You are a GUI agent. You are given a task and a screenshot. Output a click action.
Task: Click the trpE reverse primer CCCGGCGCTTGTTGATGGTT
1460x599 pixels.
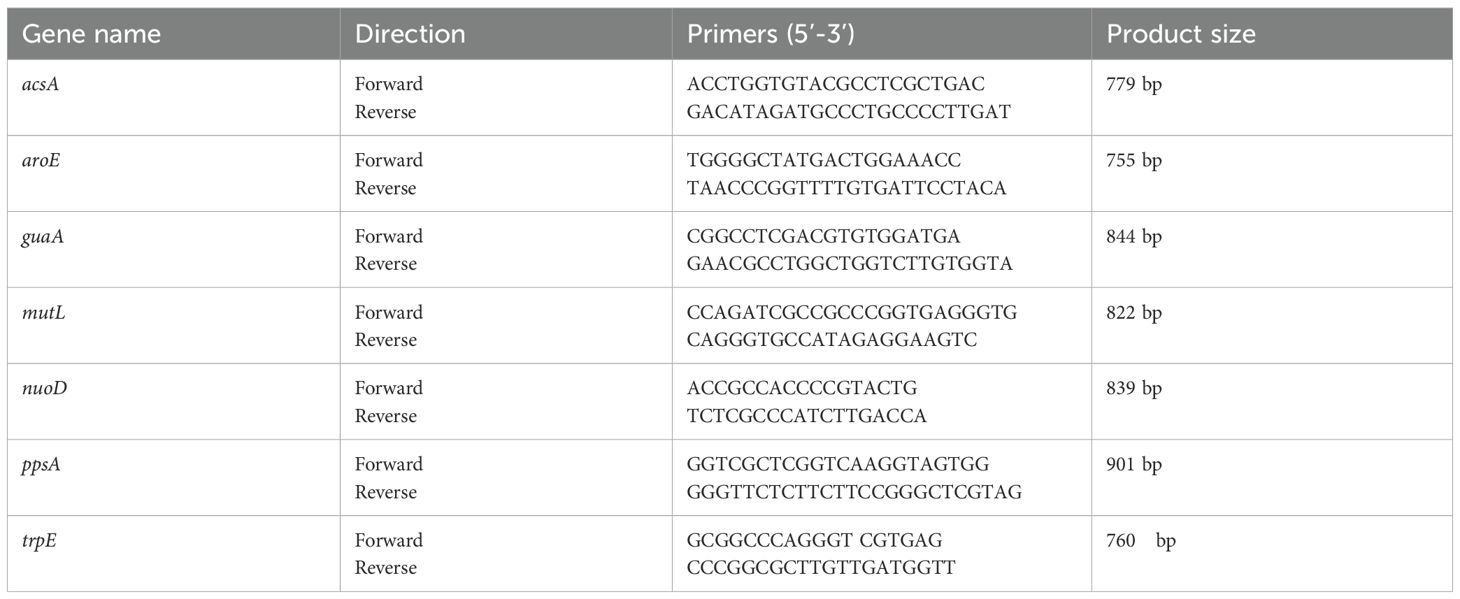pos(821,568)
